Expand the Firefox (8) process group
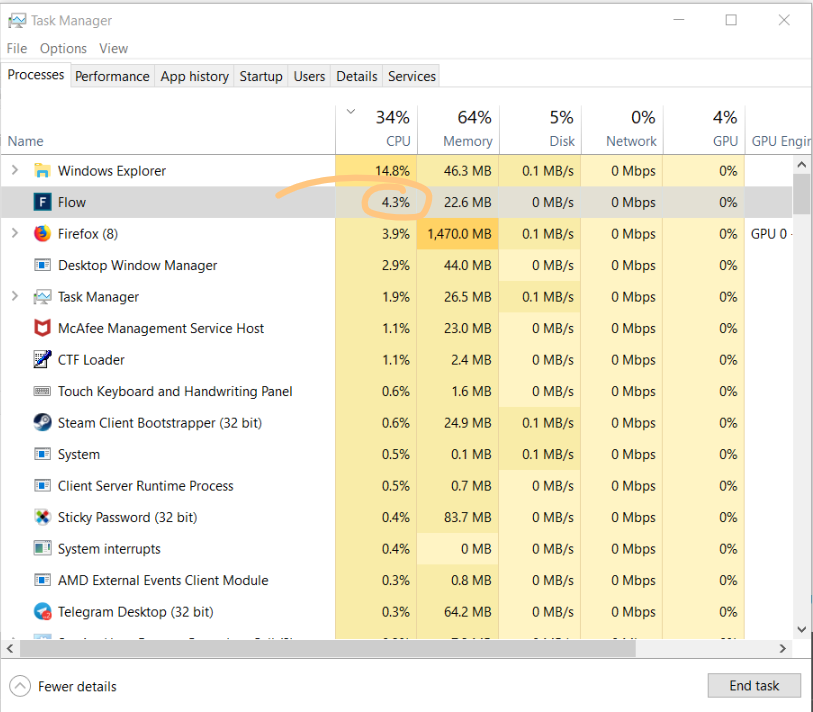 [x=14, y=234]
